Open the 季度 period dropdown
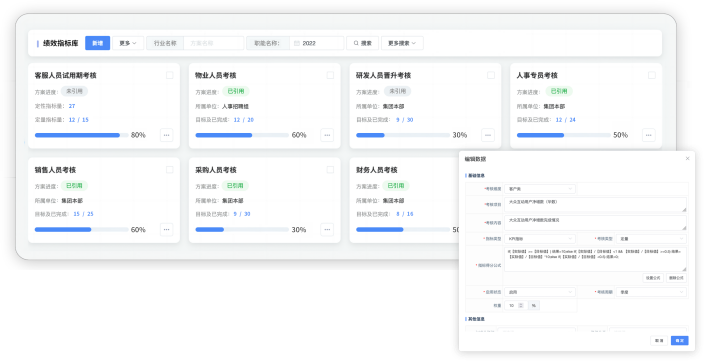 pyautogui.click(x=651, y=292)
